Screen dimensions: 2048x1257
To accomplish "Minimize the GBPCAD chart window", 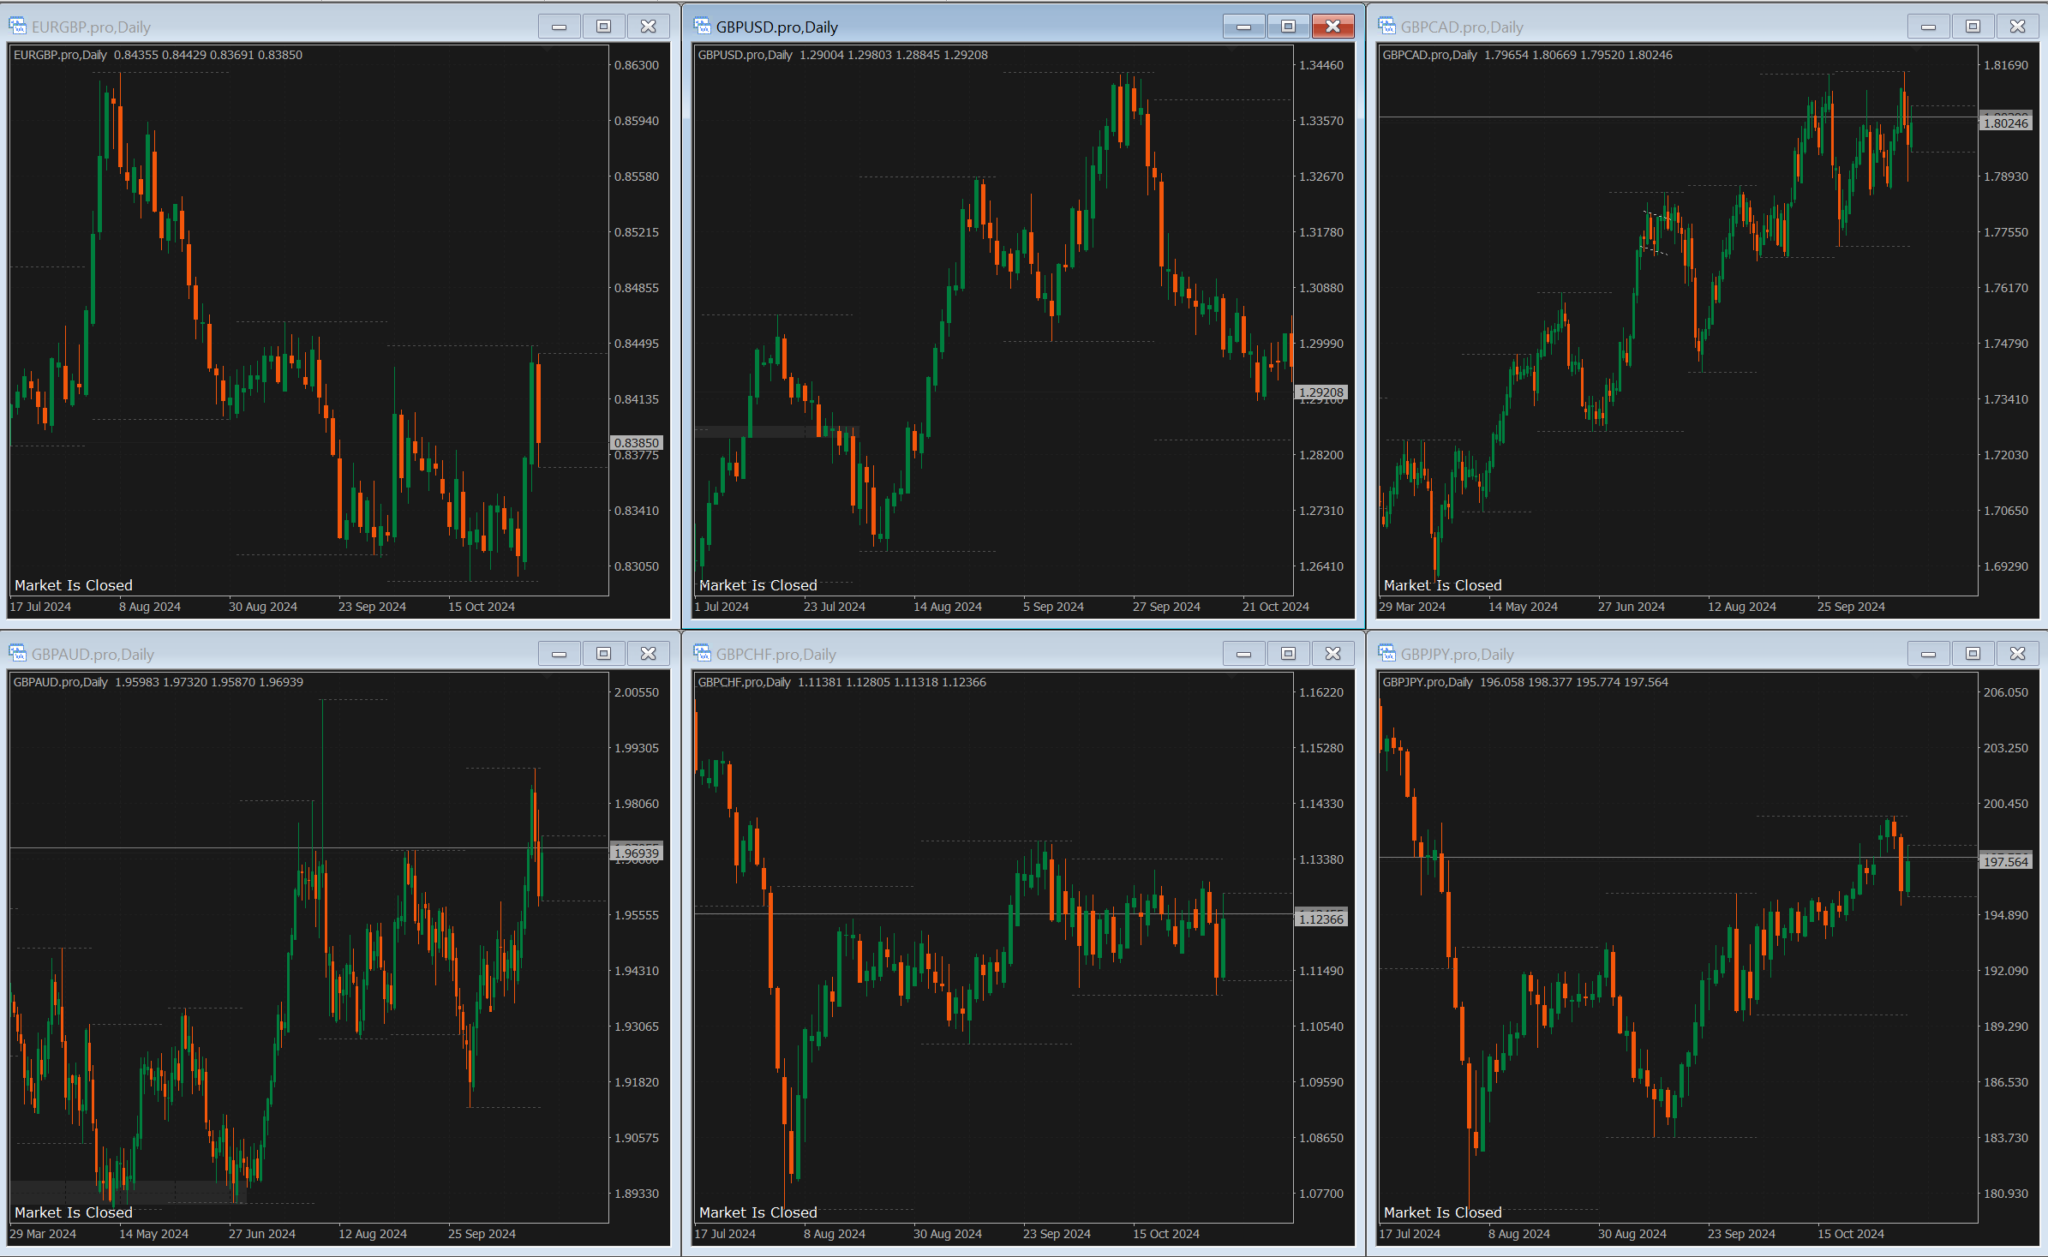I will (1928, 27).
